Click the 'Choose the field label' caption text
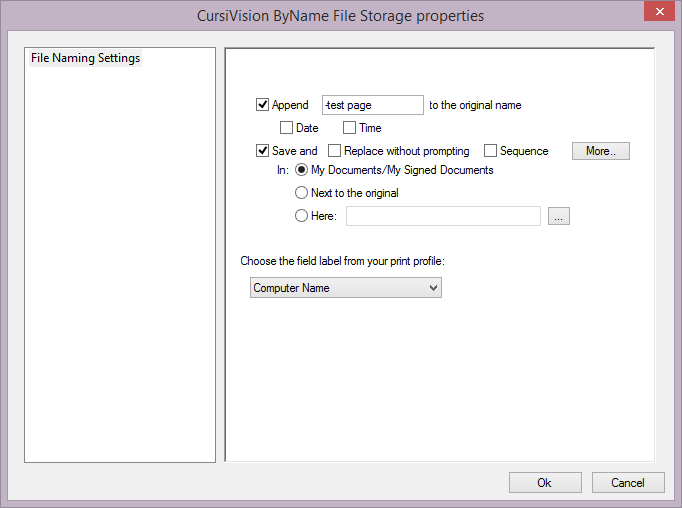Viewport: 682px width, 508px height. pyautogui.click(x=342, y=261)
